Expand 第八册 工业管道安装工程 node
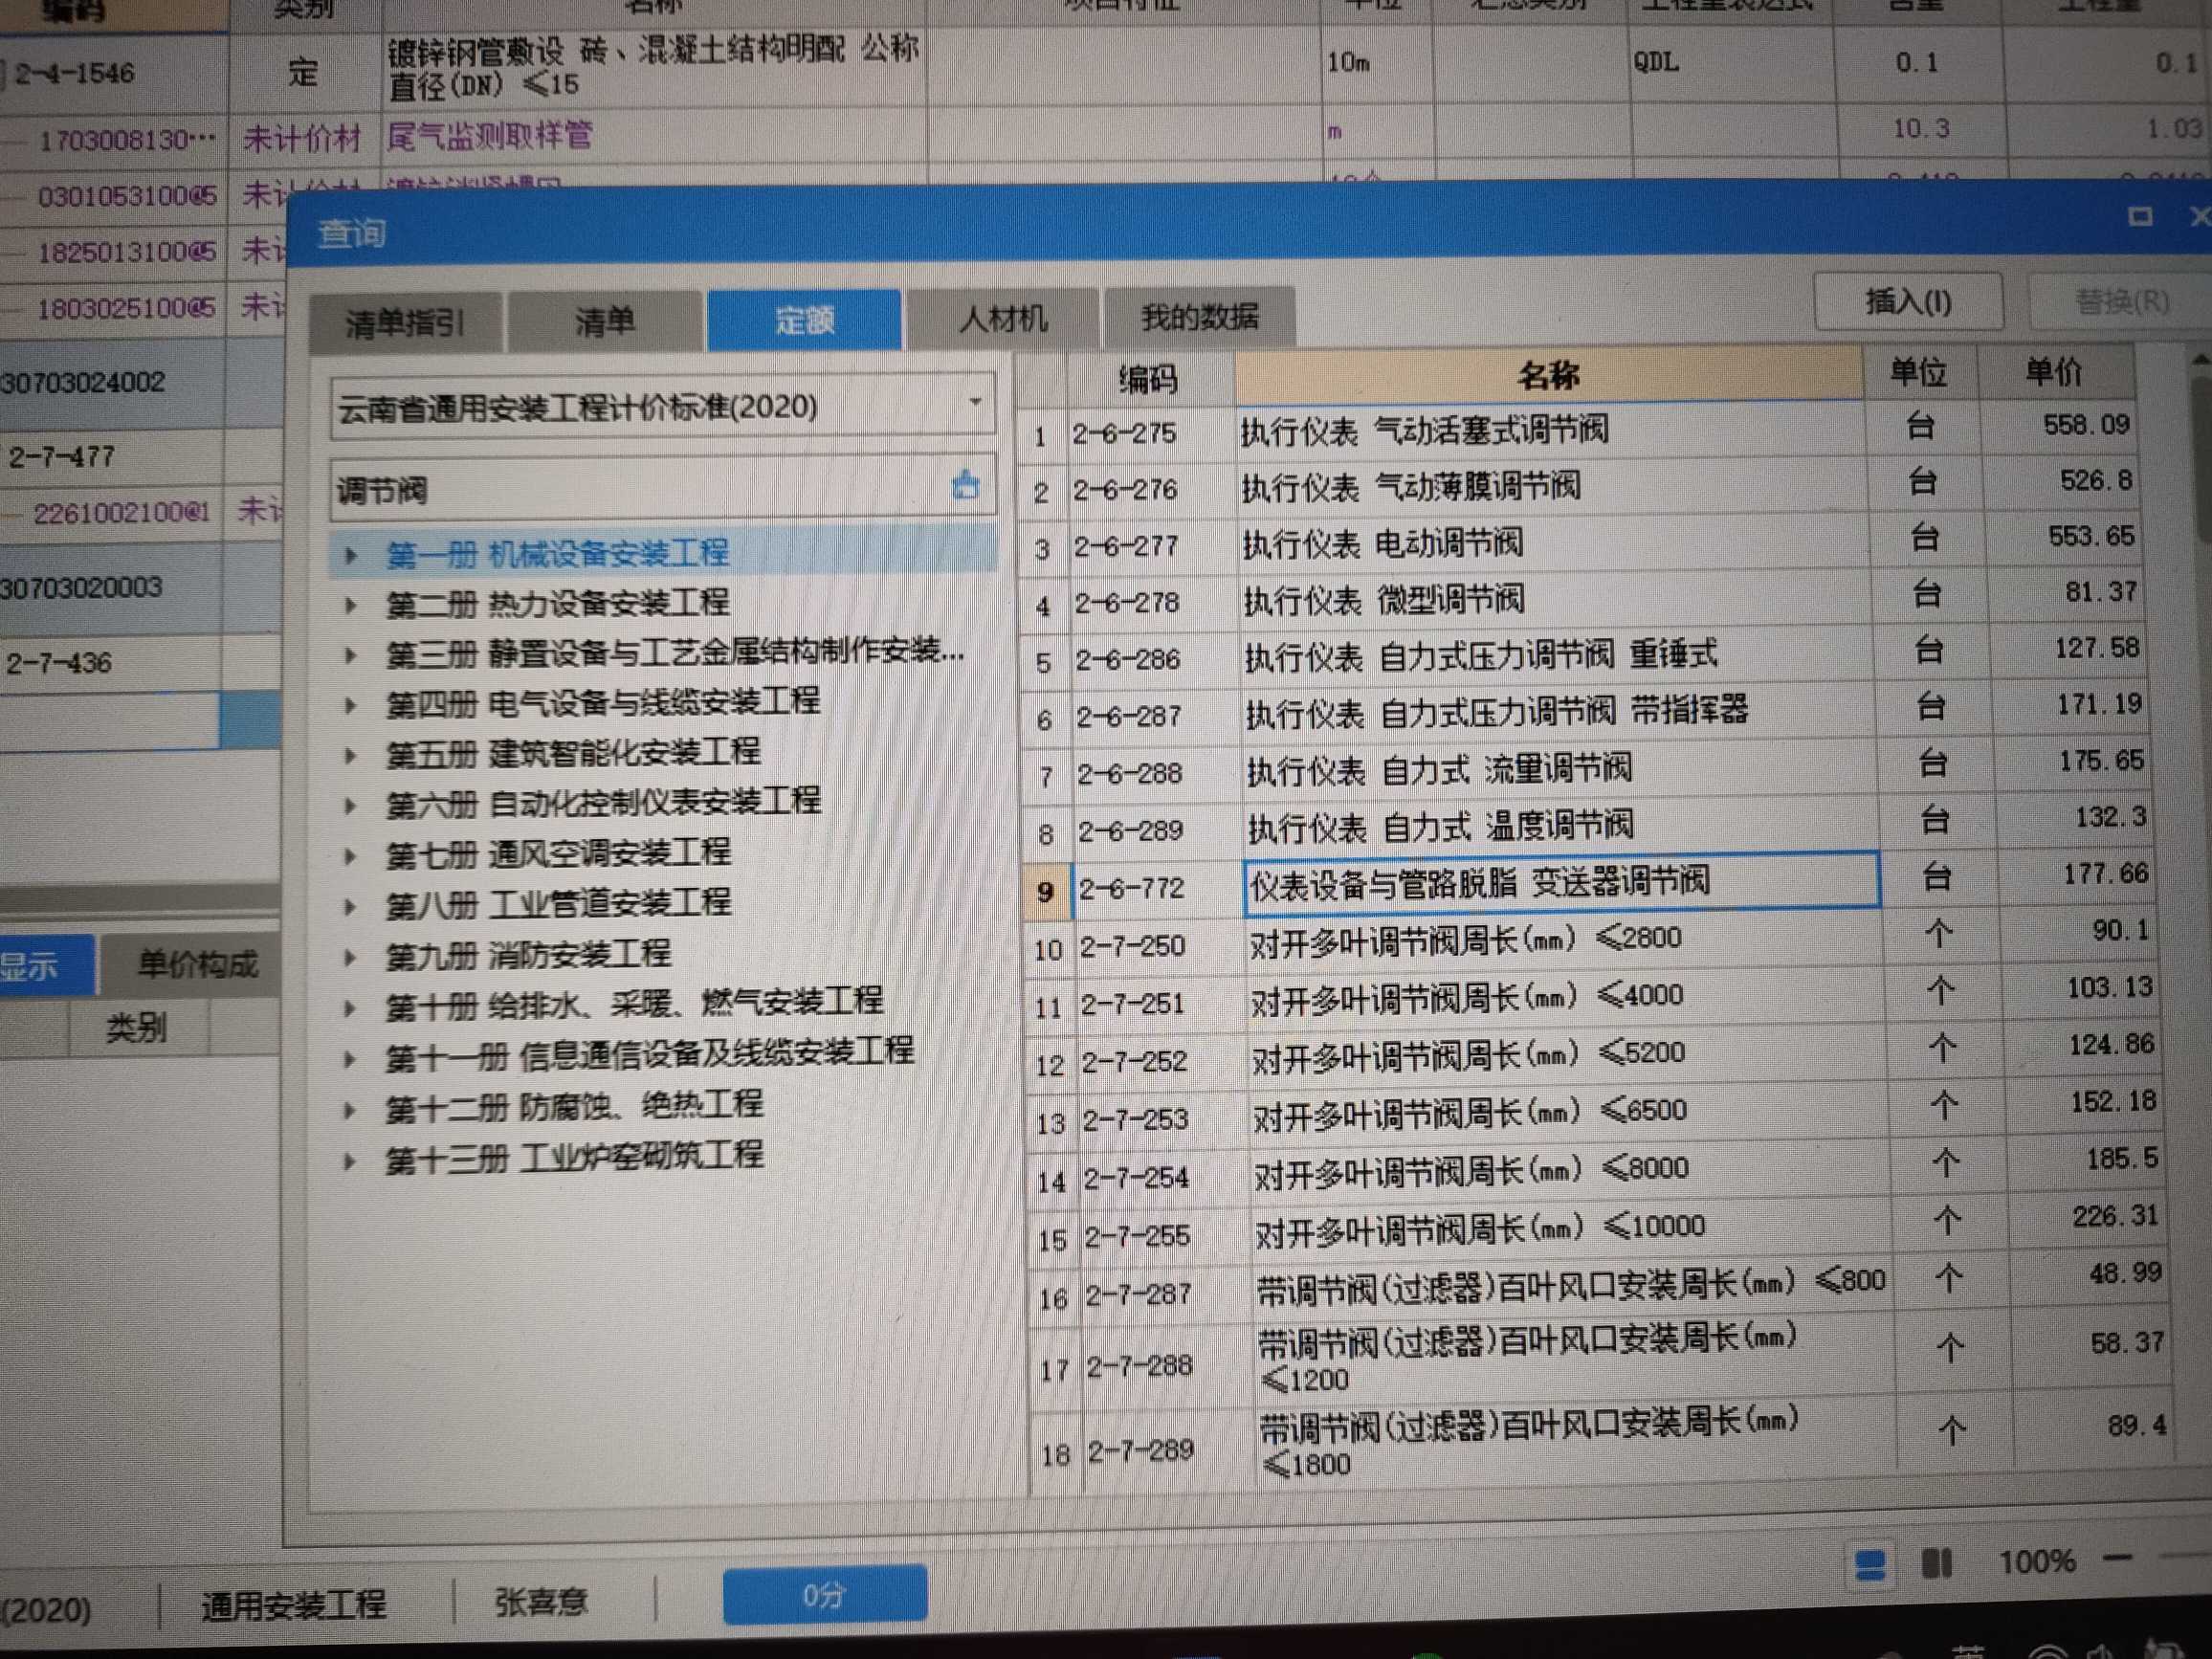The width and height of the screenshot is (2212, 1659). pos(350,907)
